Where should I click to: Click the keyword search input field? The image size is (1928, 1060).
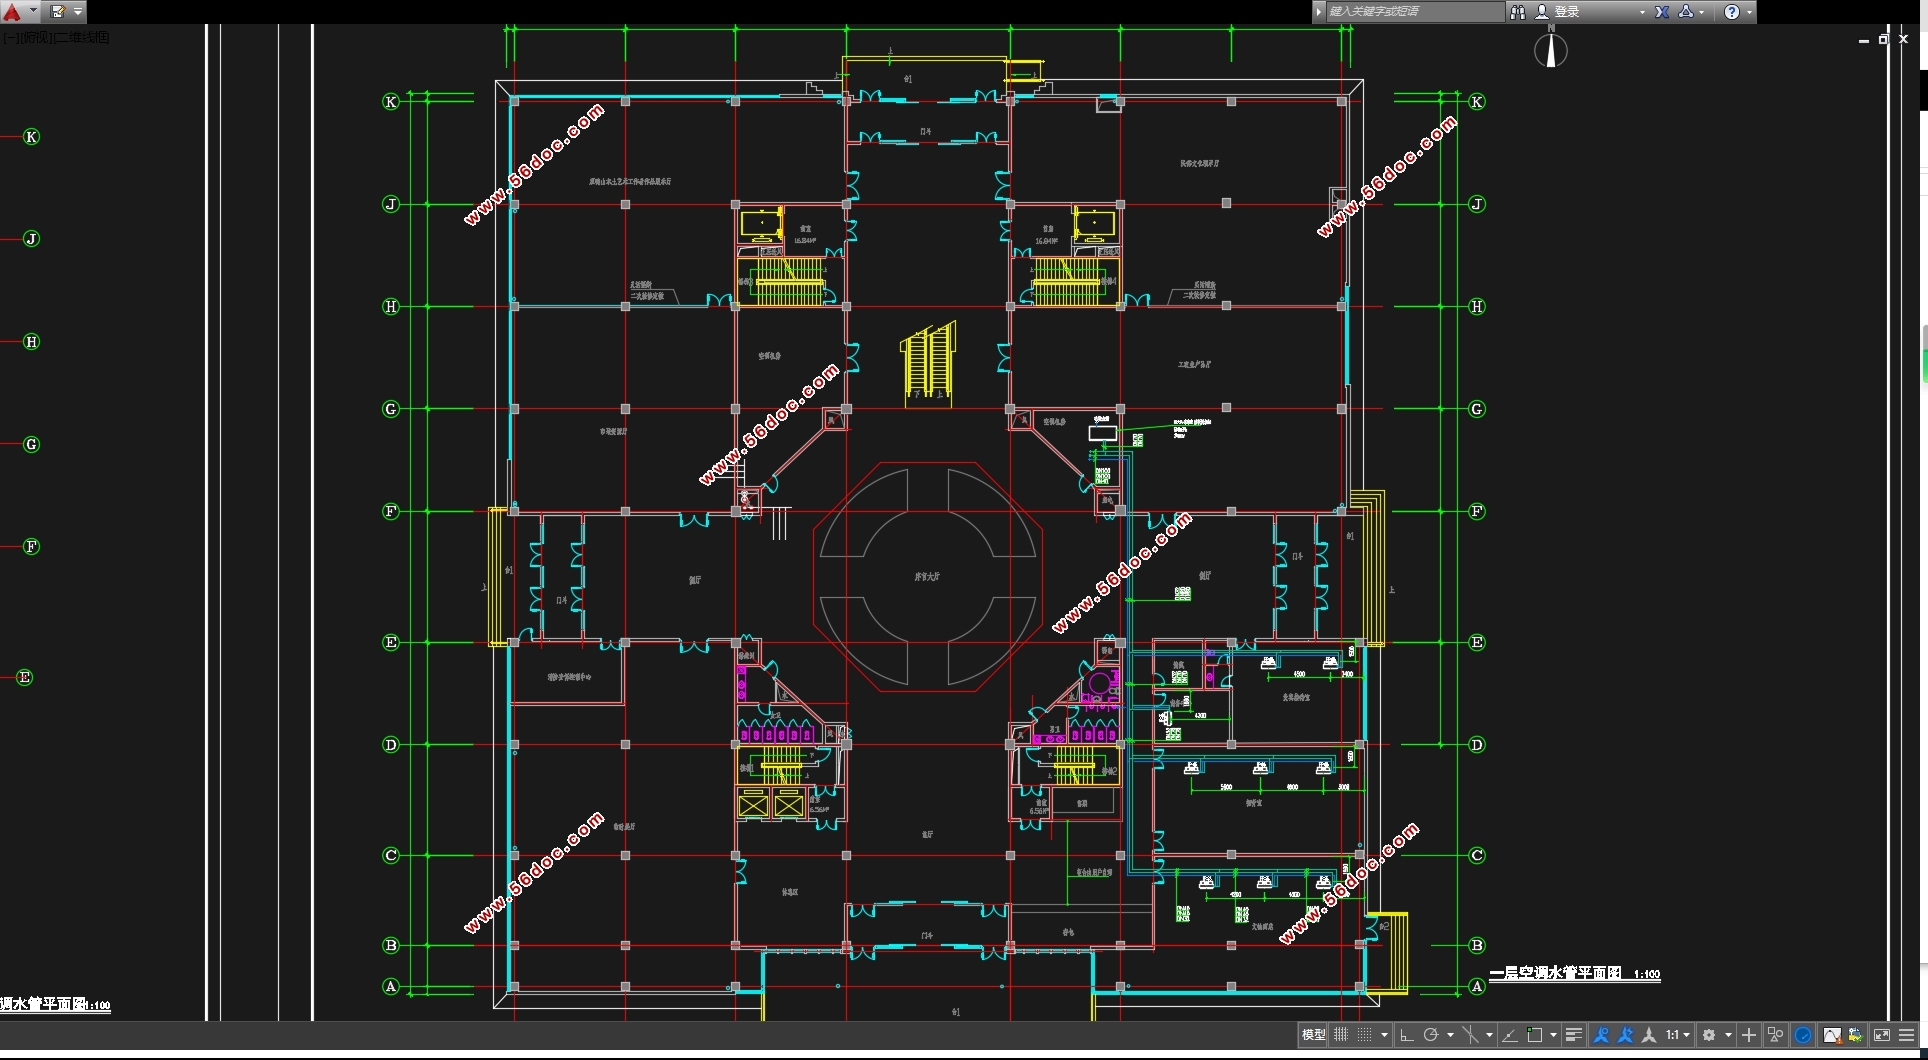coord(1414,12)
